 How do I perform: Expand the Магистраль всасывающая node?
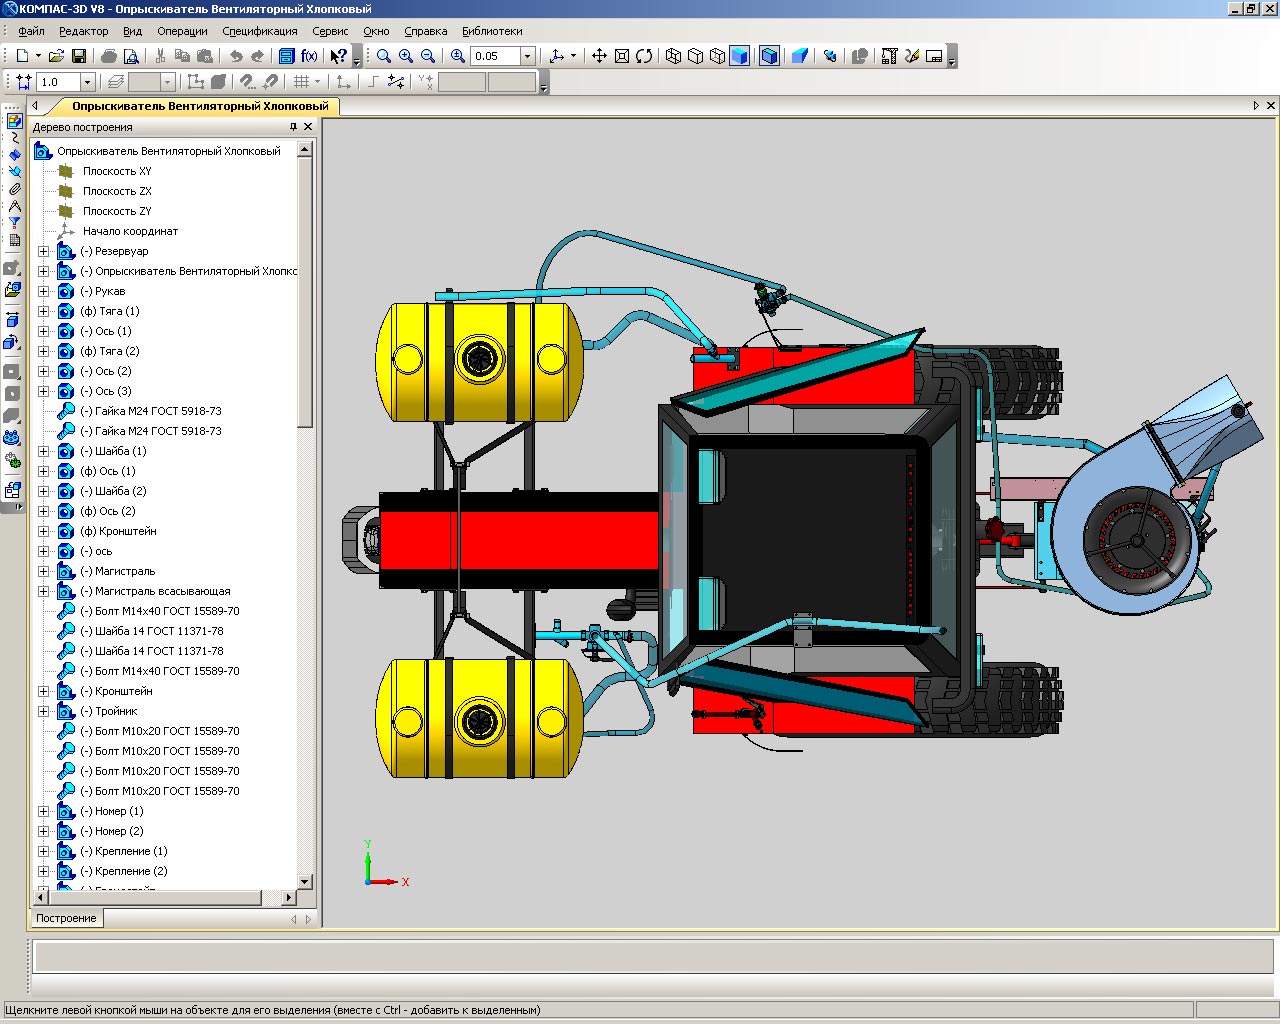pyautogui.click(x=43, y=591)
